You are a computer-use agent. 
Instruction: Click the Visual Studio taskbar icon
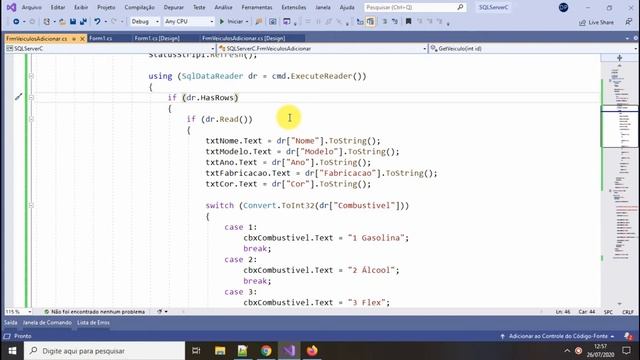coord(289,351)
